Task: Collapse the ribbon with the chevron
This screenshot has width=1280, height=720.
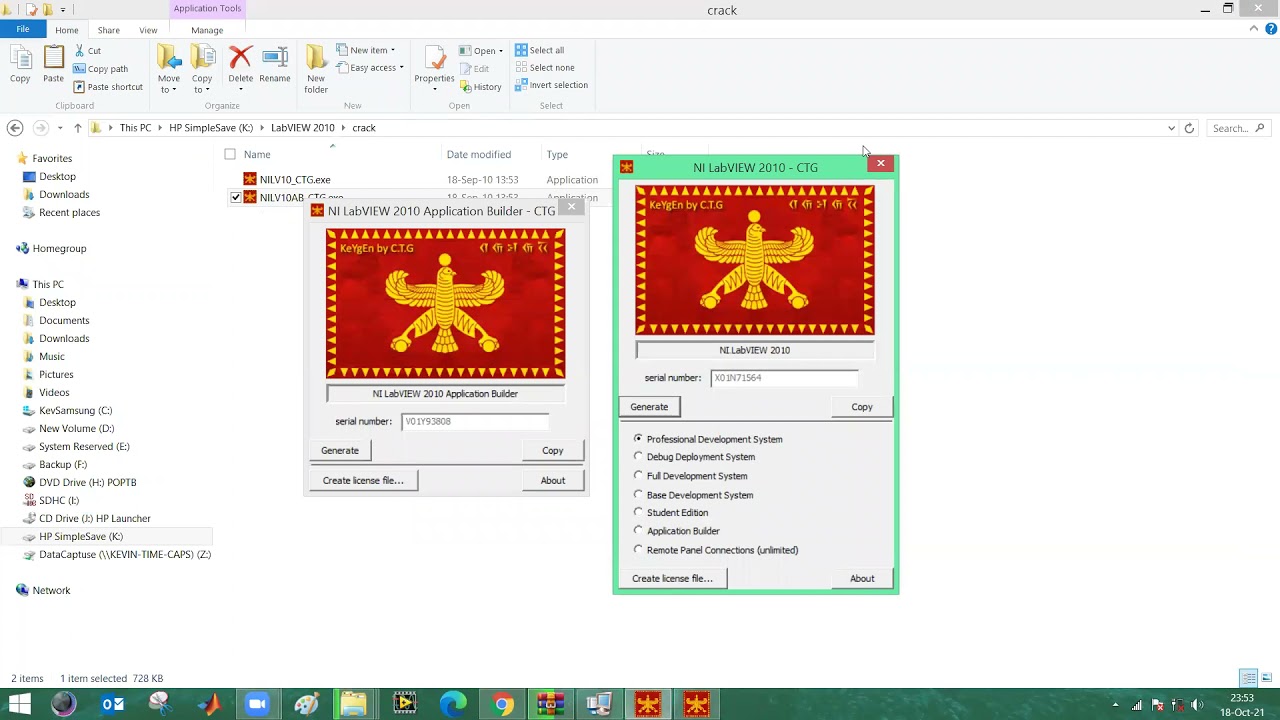Action: [1254, 29]
